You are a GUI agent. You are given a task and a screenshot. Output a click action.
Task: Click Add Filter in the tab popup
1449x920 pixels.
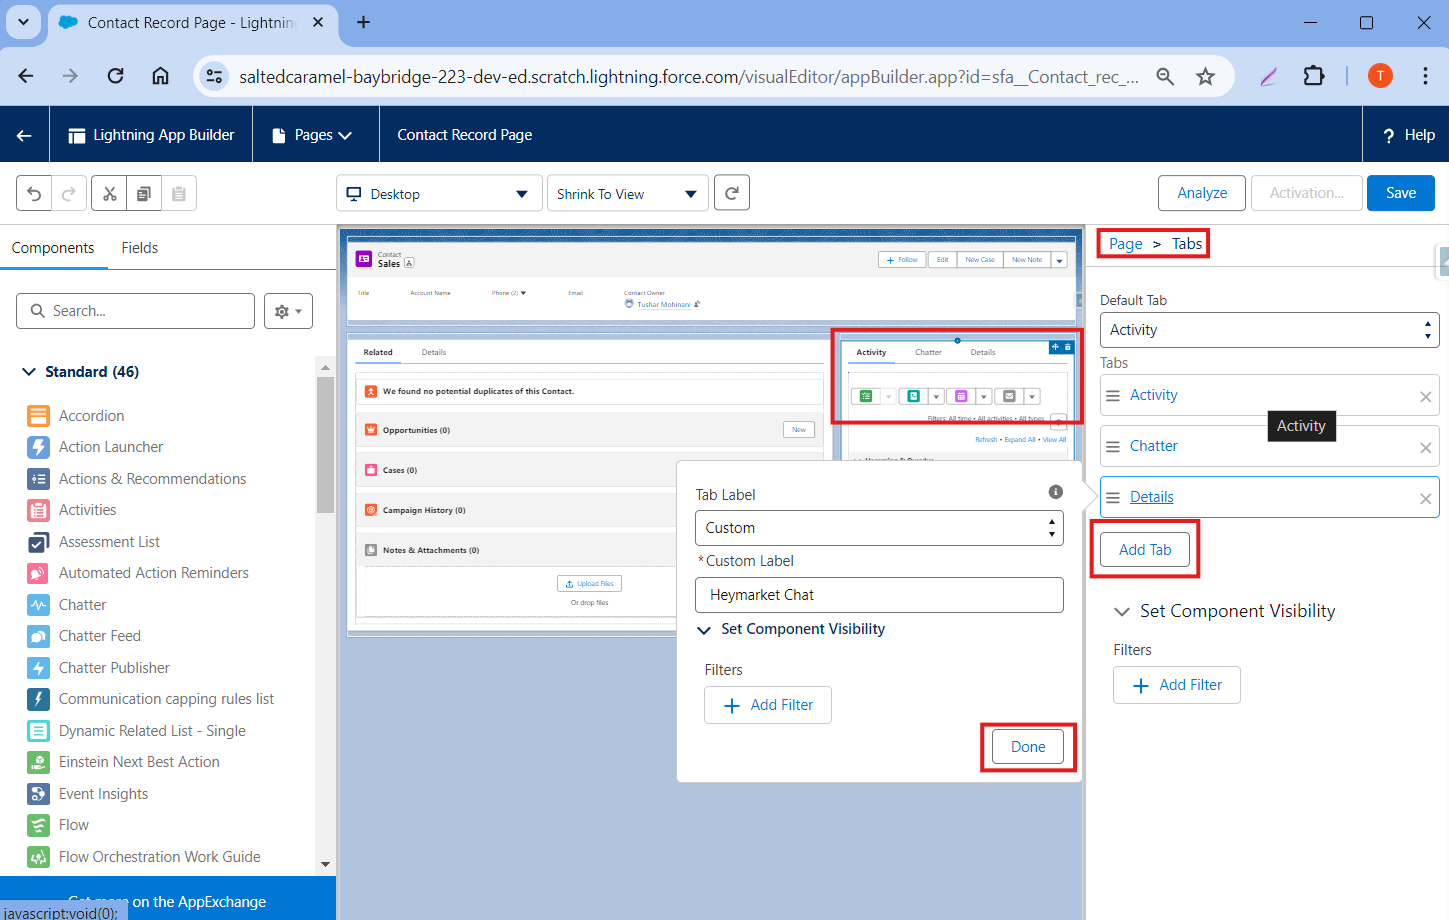point(768,705)
